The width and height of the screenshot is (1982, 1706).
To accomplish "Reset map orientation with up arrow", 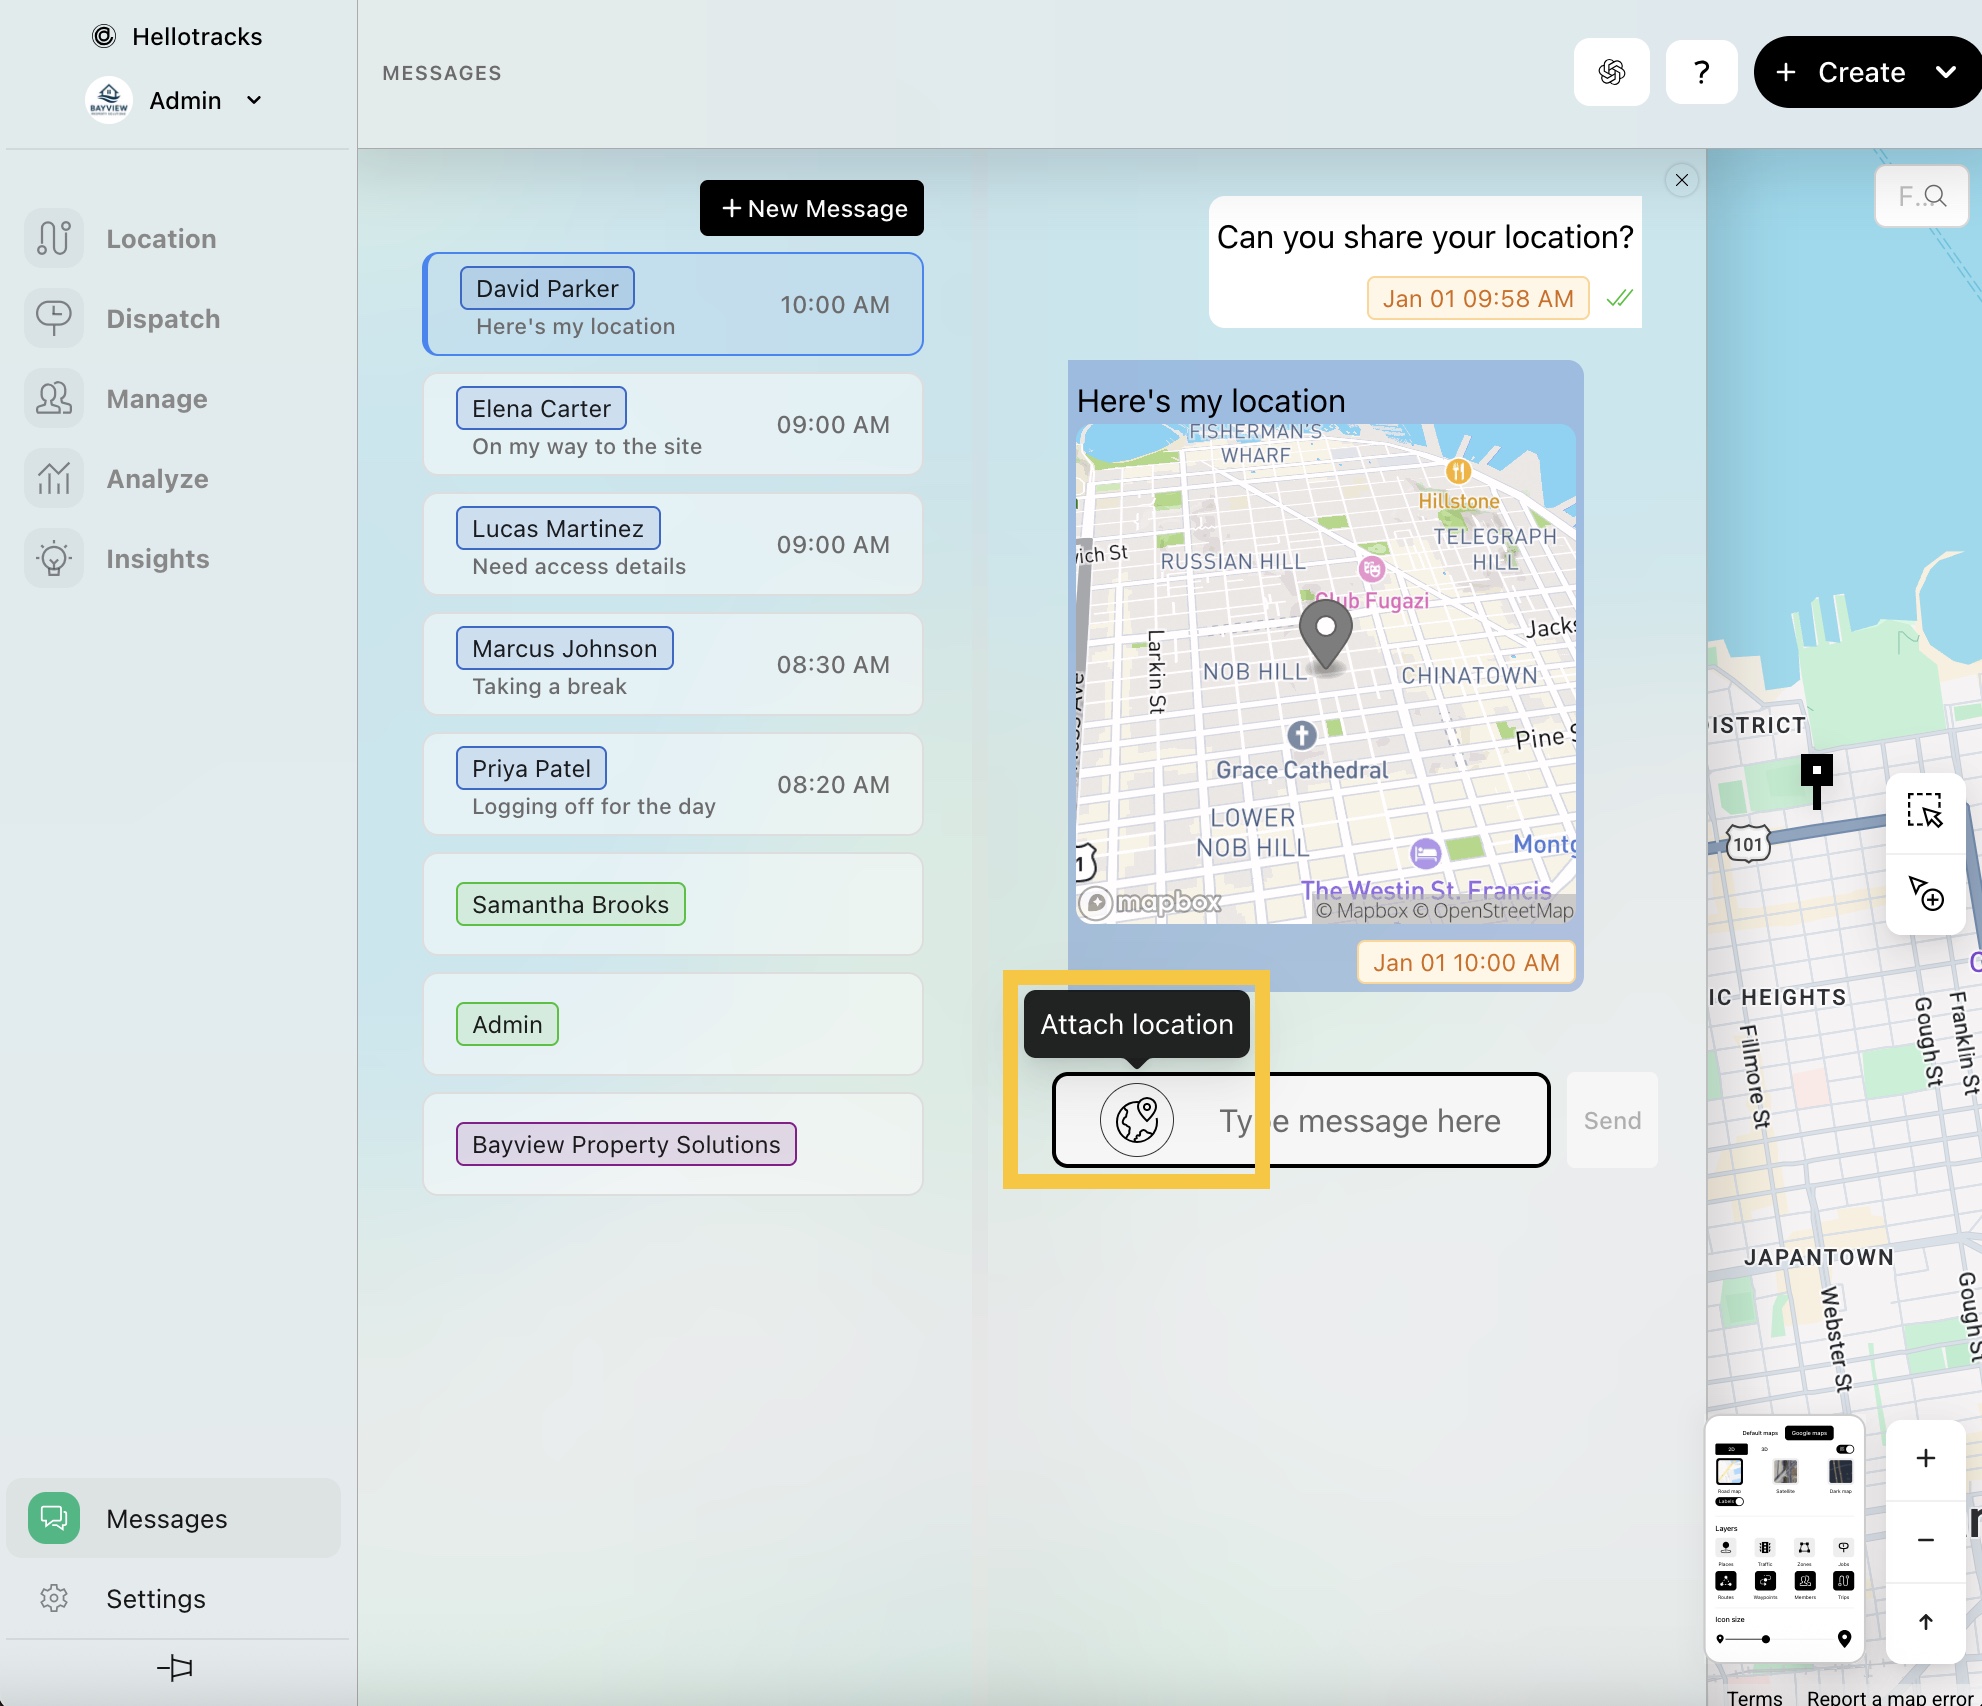I will 1925,1622.
